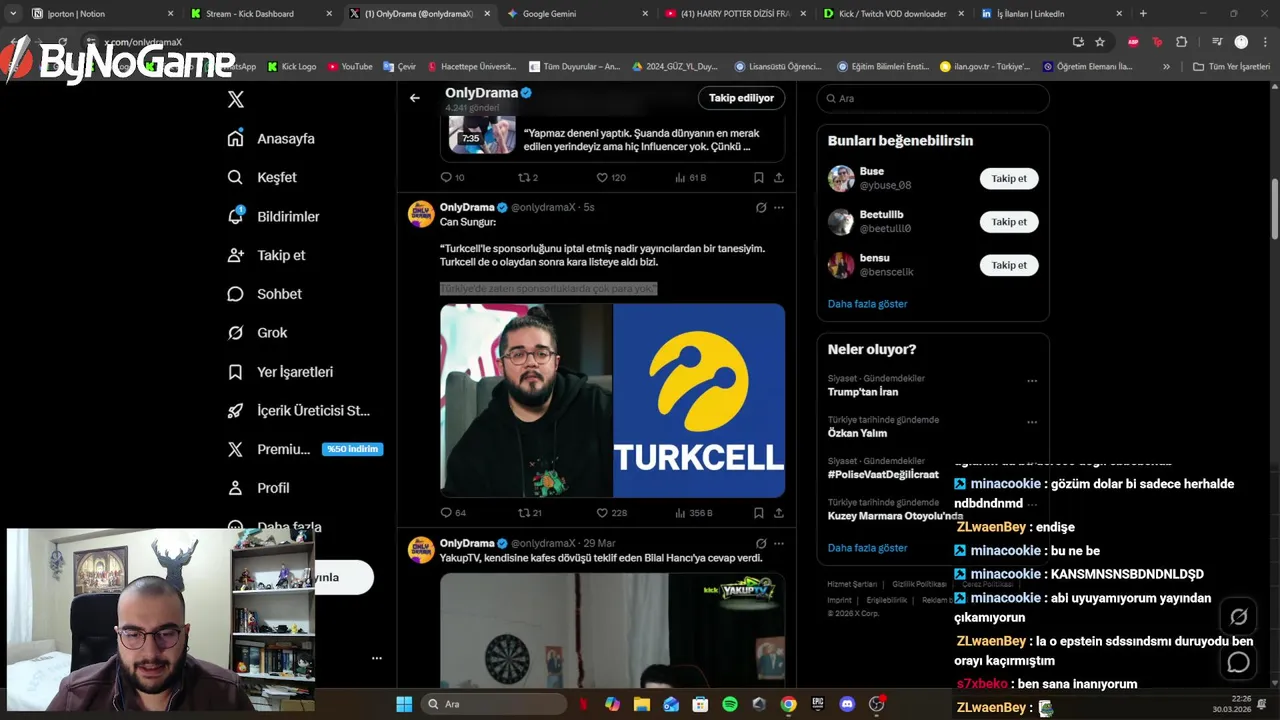Open the floating messages button at bottom right
The width and height of the screenshot is (1280, 720).
pos(1239,662)
